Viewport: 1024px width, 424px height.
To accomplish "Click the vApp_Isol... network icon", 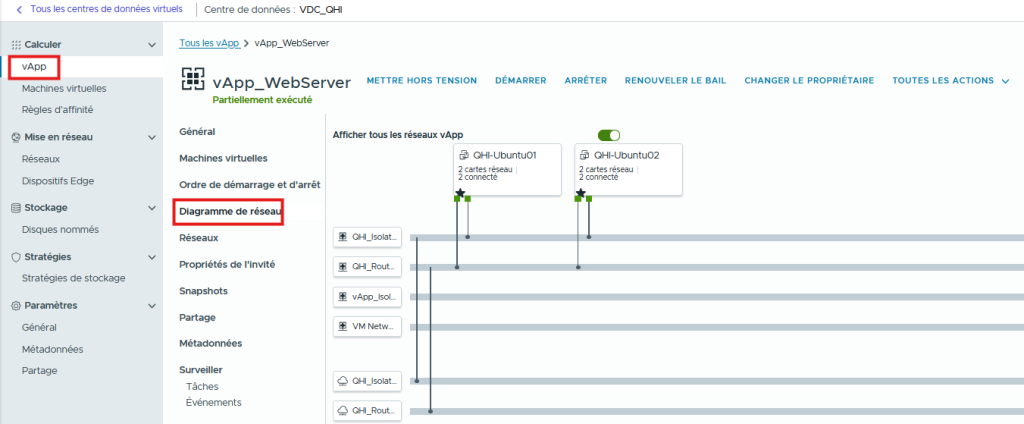I will click(343, 297).
